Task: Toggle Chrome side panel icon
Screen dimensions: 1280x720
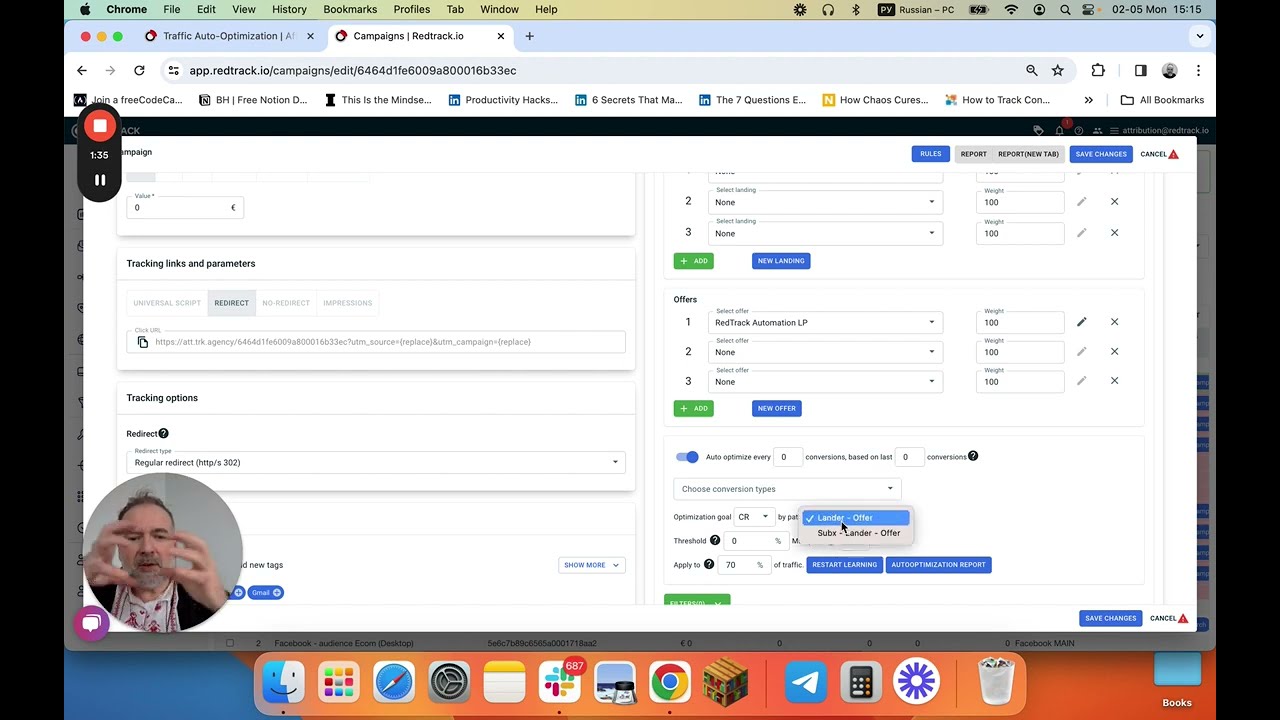Action: [1140, 70]
